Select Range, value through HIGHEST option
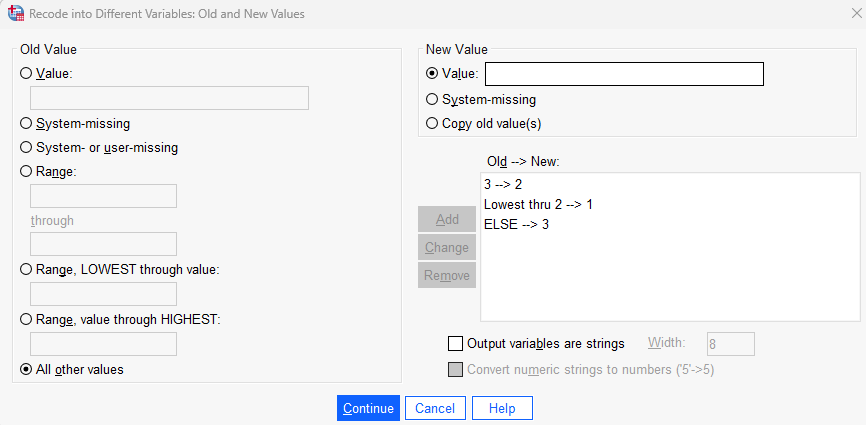 click(x=26, y=319)
